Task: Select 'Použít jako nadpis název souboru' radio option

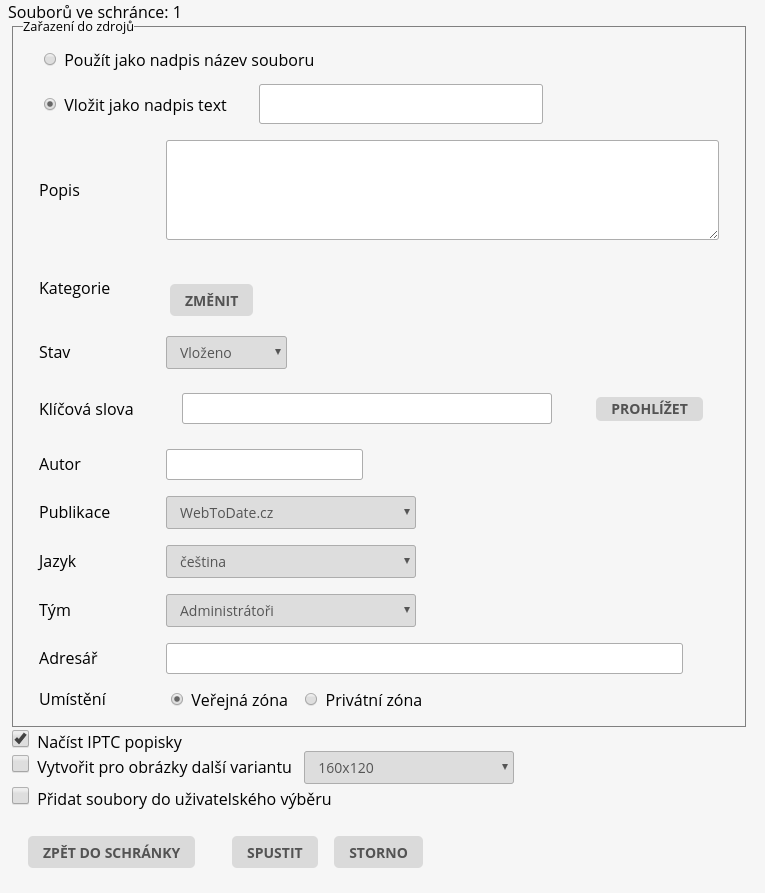Action: tap(50, 60)
